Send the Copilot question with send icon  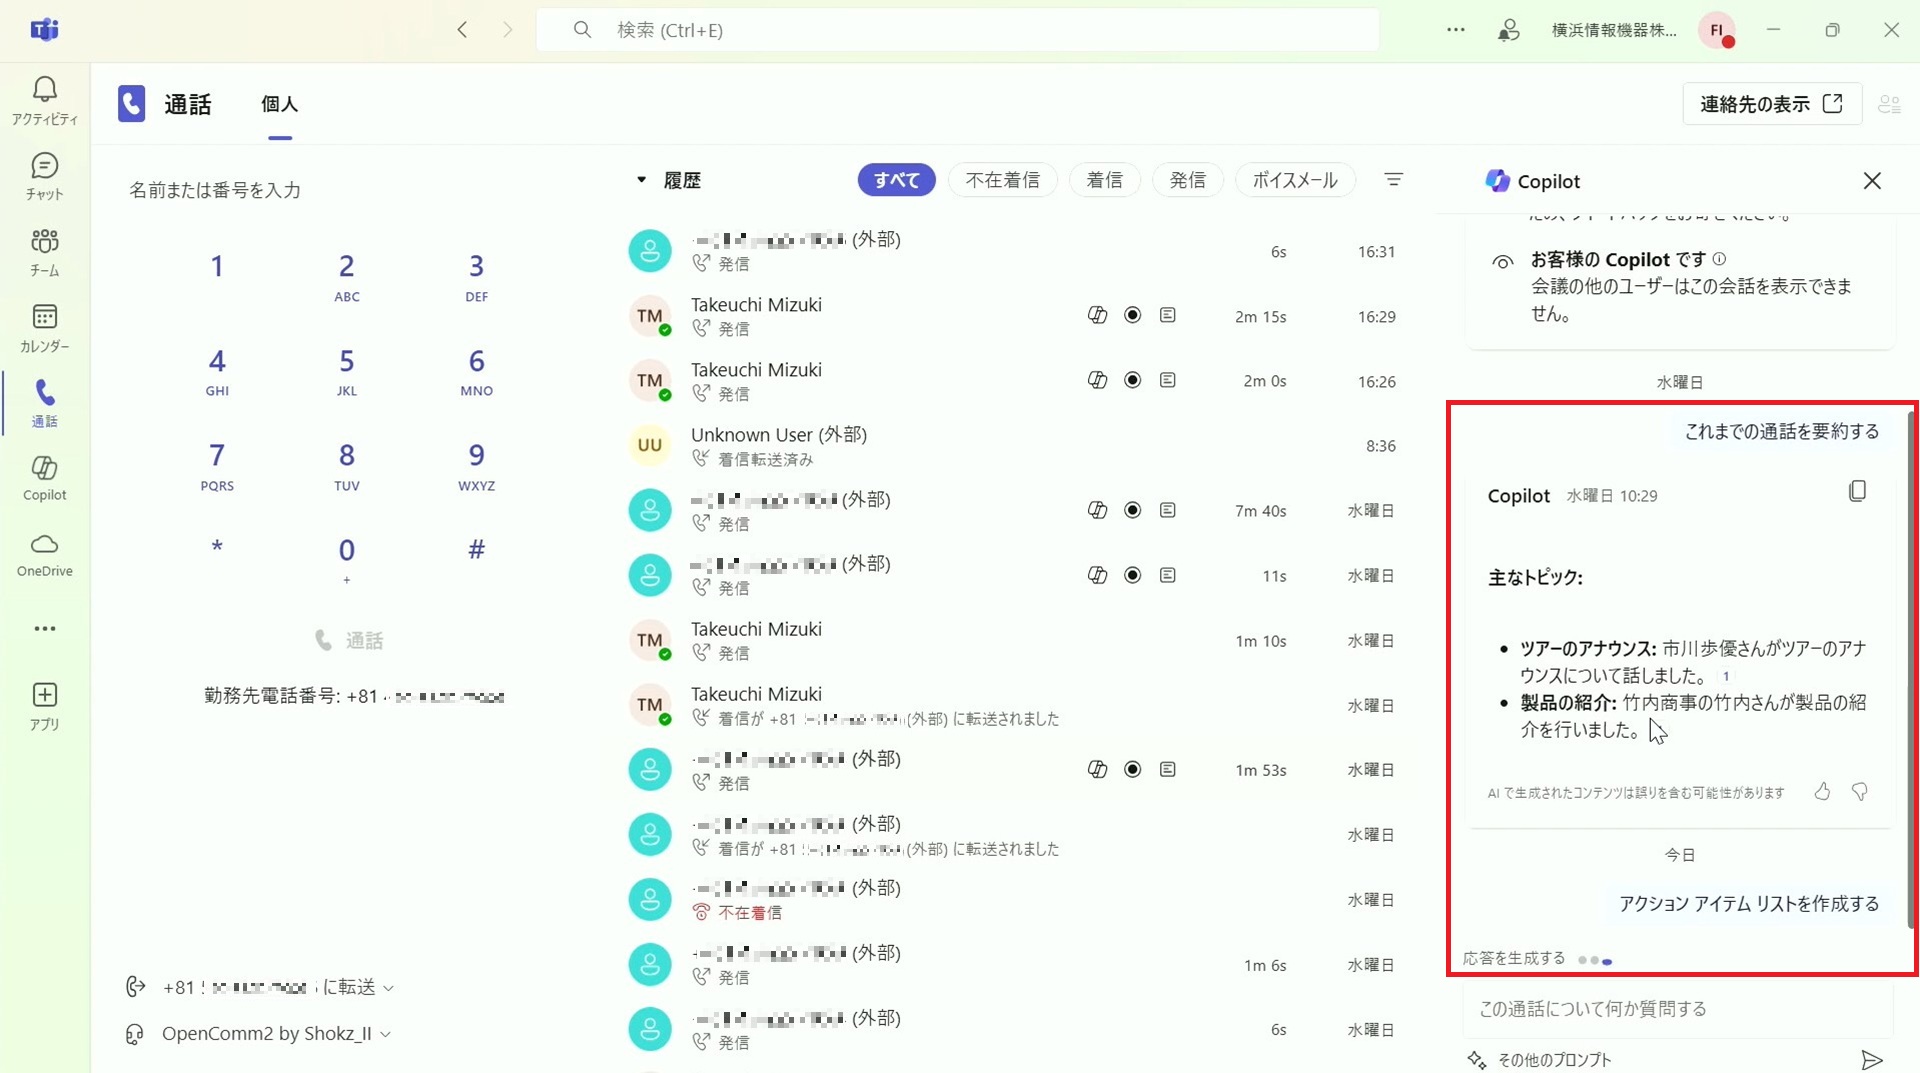click(1871, 1060)
